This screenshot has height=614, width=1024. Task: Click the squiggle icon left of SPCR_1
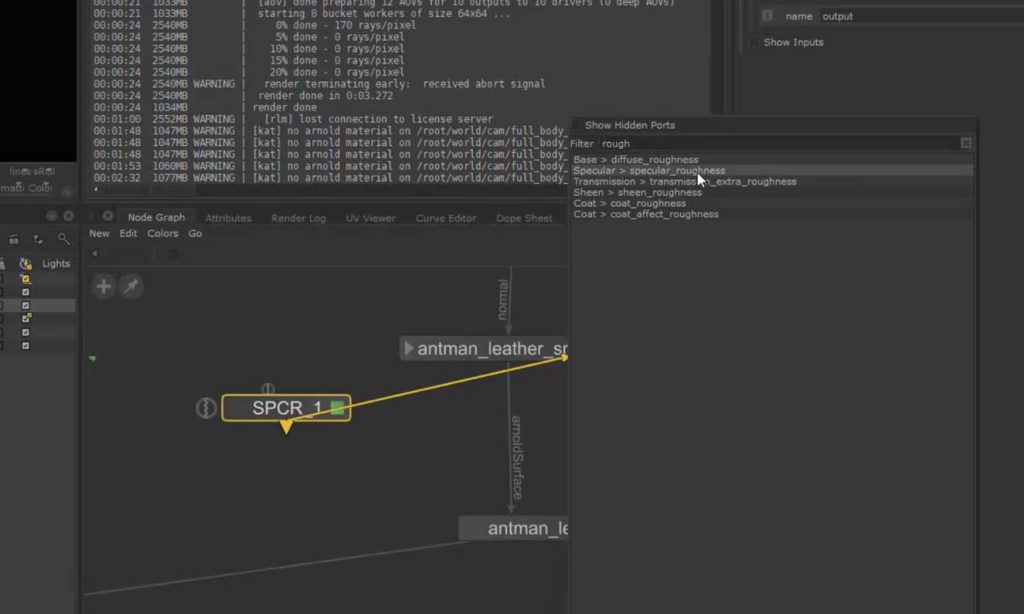(x=206, y=408)
